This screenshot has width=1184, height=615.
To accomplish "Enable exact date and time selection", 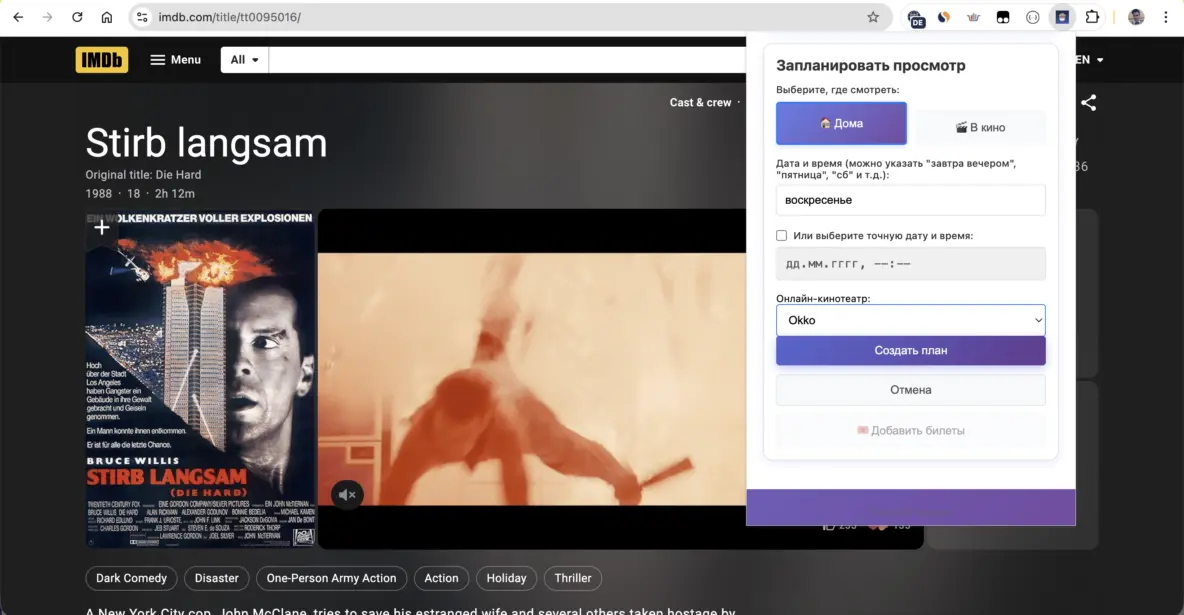I will coord(781,235).
